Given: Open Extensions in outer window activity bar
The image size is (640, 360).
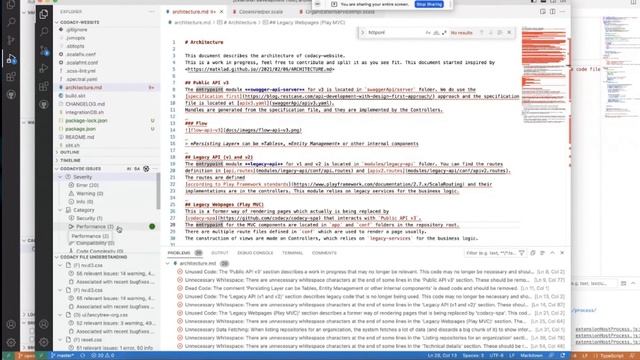Looking at the screenshot, I should pos(11,76).
